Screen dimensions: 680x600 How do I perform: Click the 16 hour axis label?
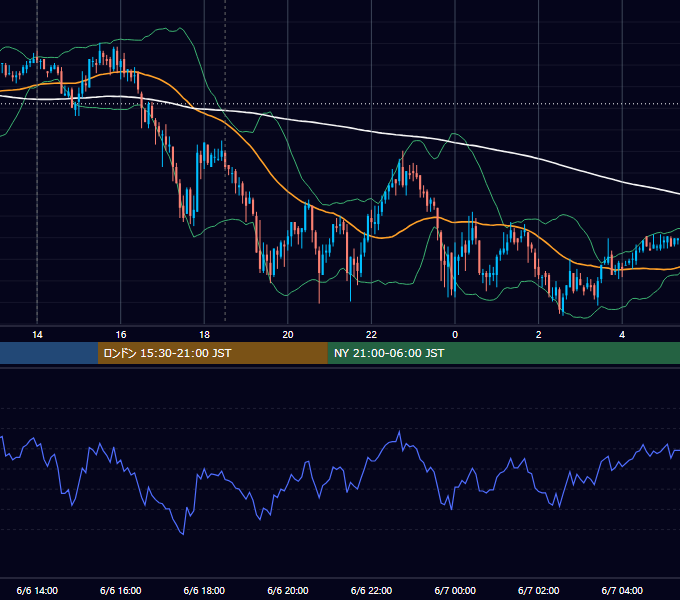[x=121, y=335]
